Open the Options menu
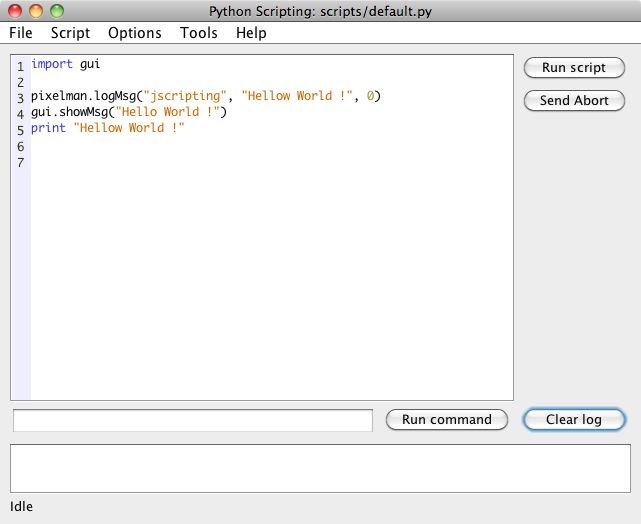The image size is (641, 524). tap(134, 33)
